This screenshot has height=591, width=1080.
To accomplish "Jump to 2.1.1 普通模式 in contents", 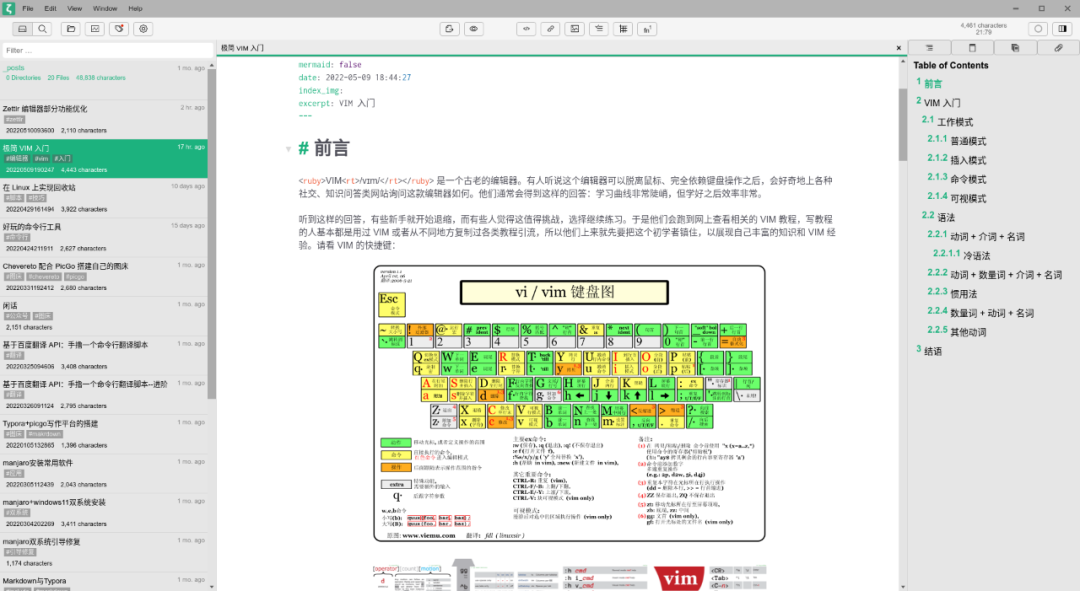I will [x=968, y=141].
